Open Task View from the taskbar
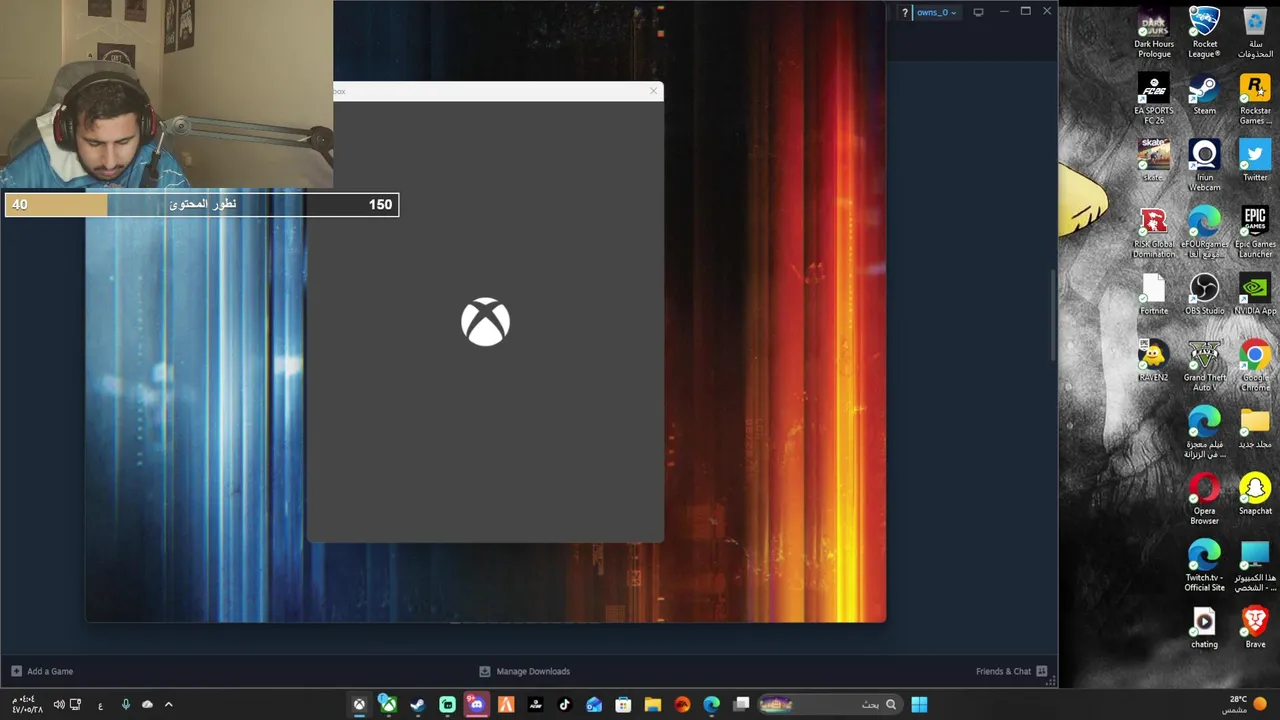This screenshot has width=1280, height=720. [741, 704]
